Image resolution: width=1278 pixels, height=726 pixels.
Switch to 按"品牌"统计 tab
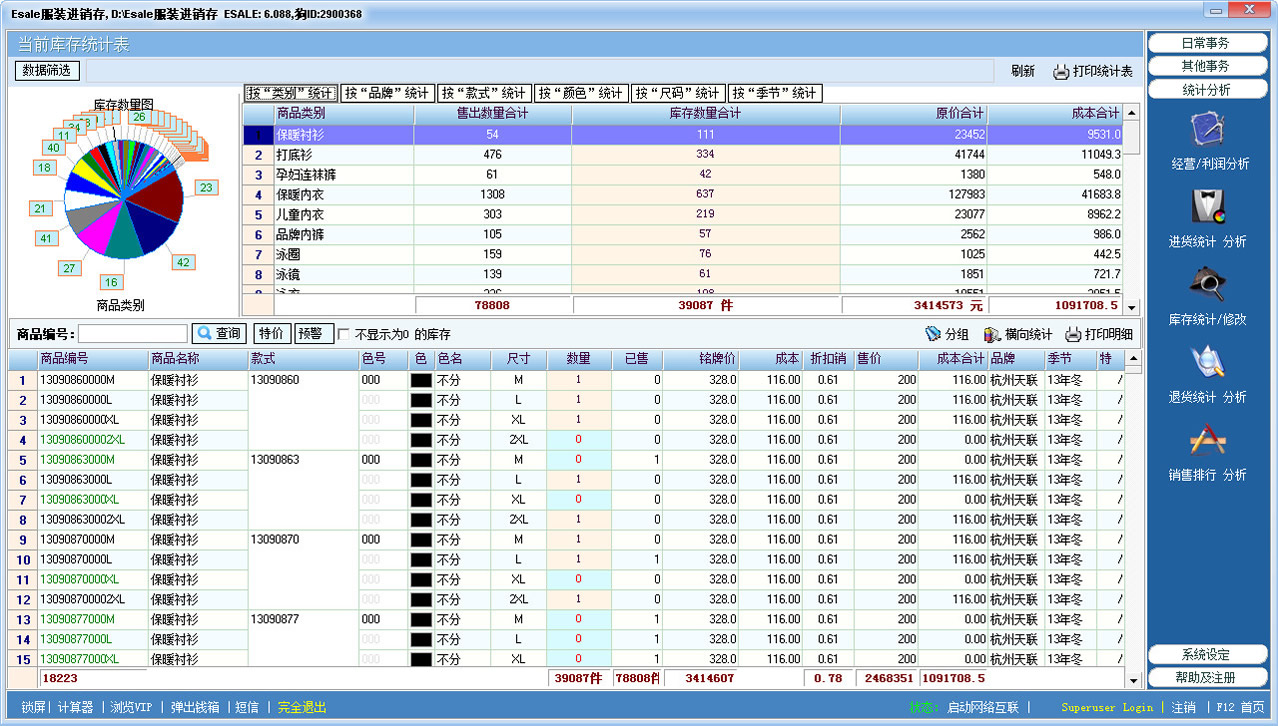pos(387,93)
